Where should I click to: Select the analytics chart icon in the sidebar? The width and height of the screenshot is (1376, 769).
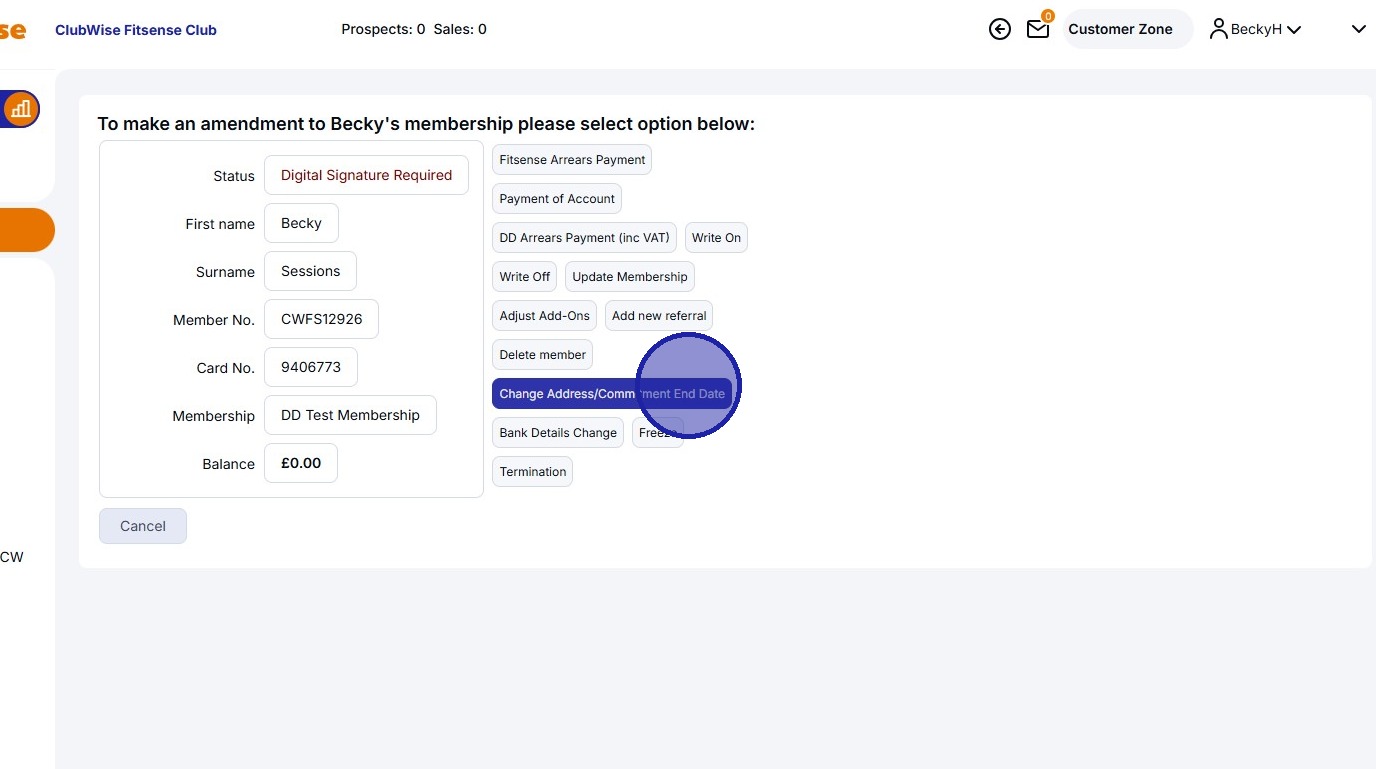[x=21, y=109]
